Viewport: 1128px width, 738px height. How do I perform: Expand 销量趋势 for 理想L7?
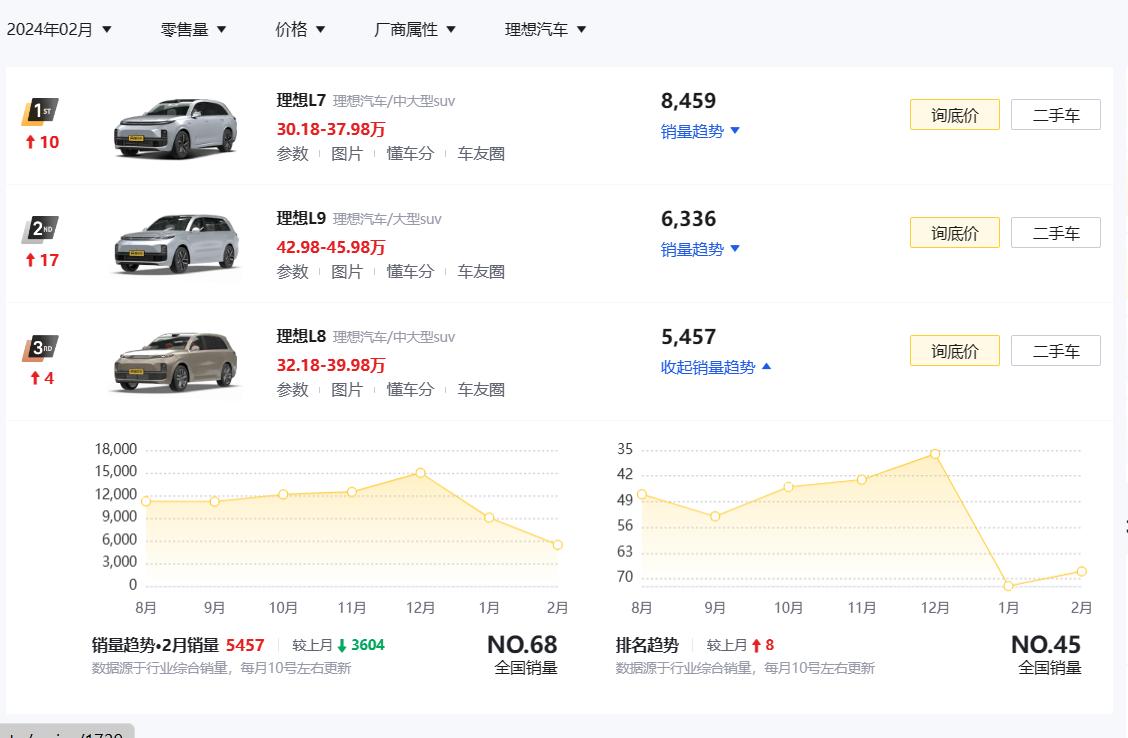click(x=700, y=131)
